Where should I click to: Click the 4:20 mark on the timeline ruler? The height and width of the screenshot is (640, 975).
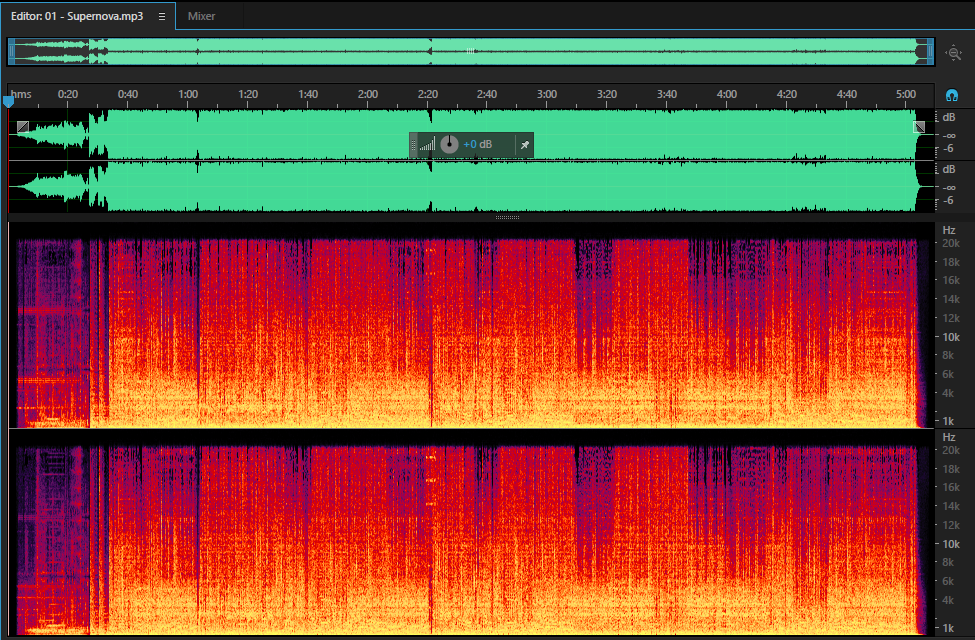[x=787, y=94]
